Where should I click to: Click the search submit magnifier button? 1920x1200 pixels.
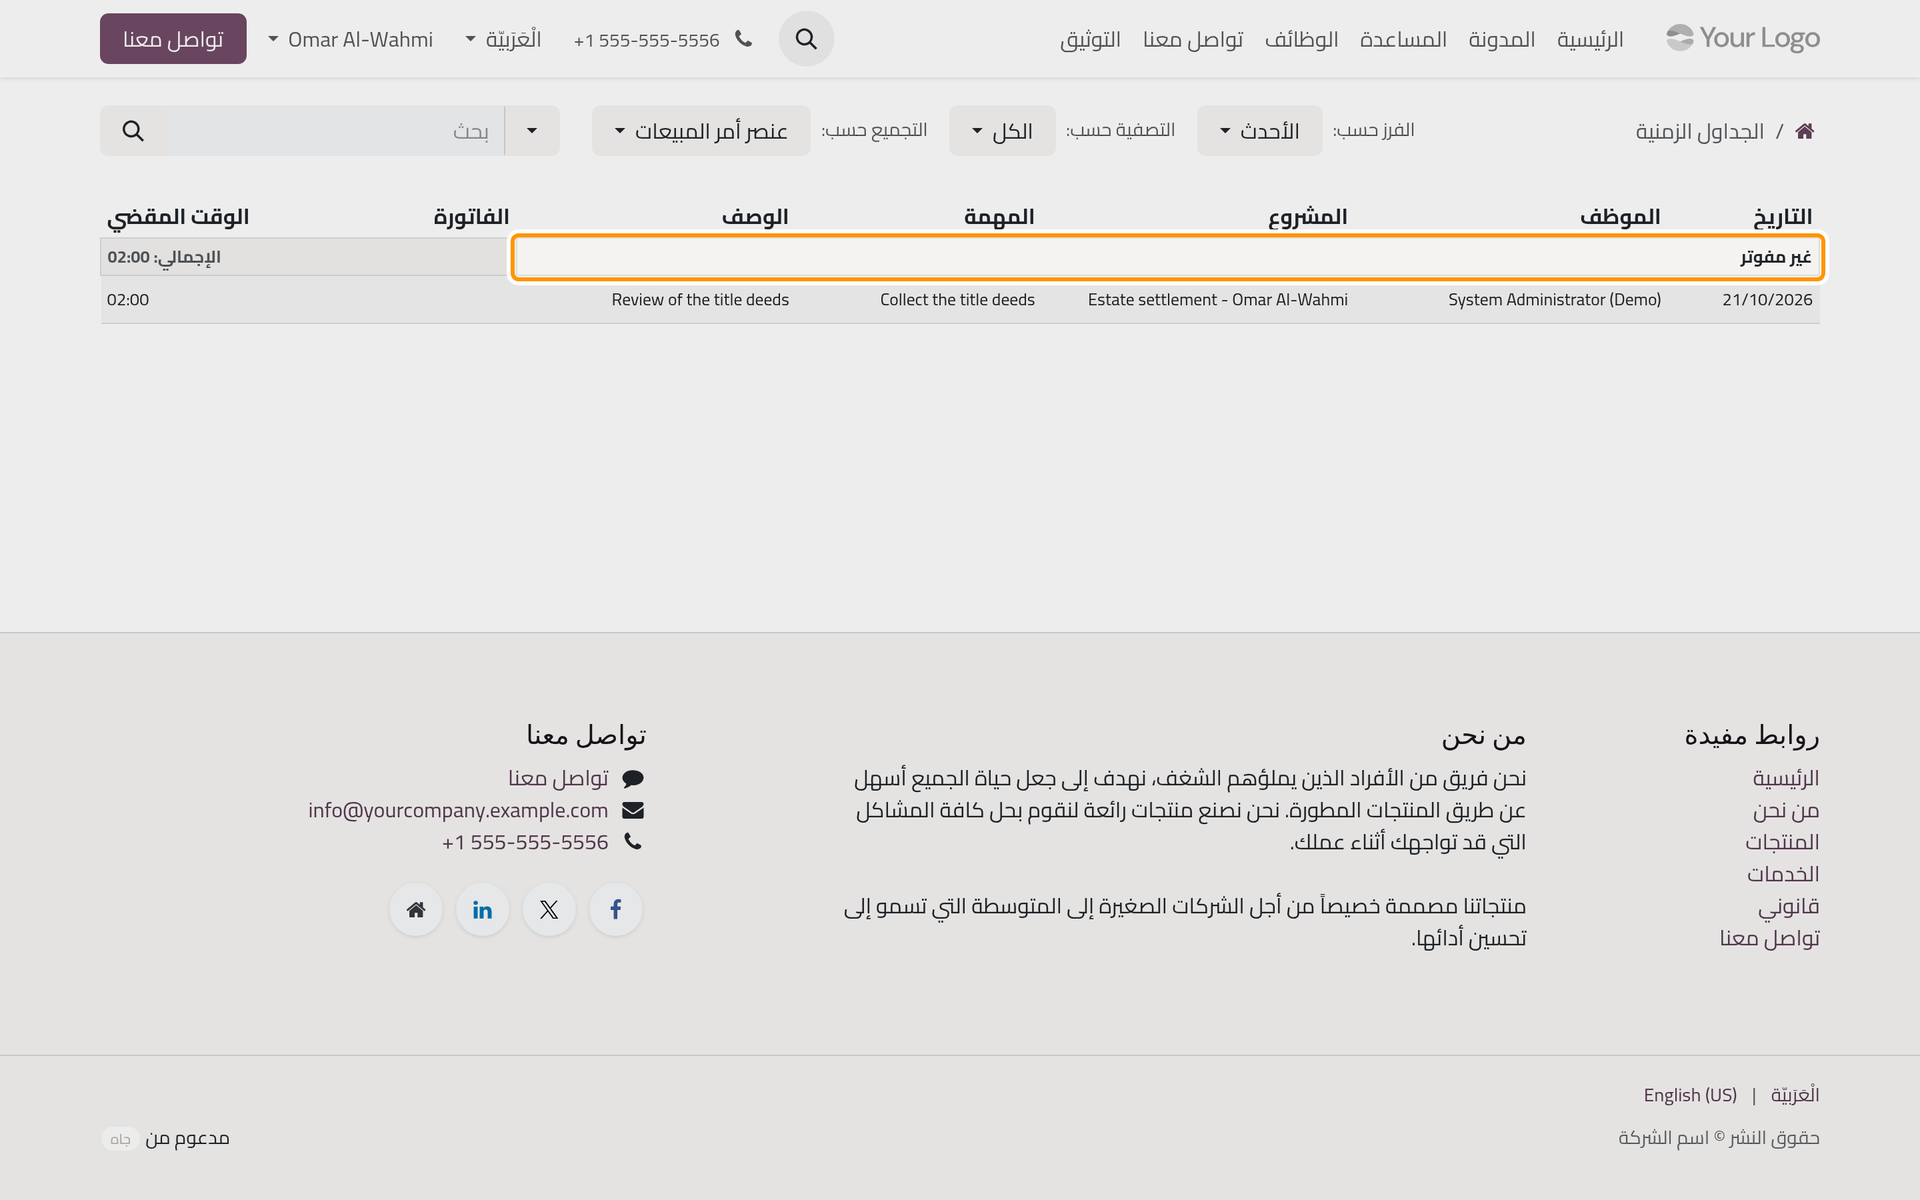point(133,131)
